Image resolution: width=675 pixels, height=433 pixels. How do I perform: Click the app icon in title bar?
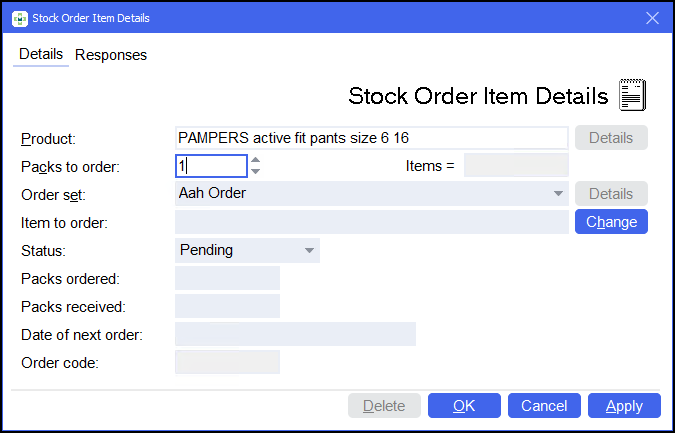[19, 17]
